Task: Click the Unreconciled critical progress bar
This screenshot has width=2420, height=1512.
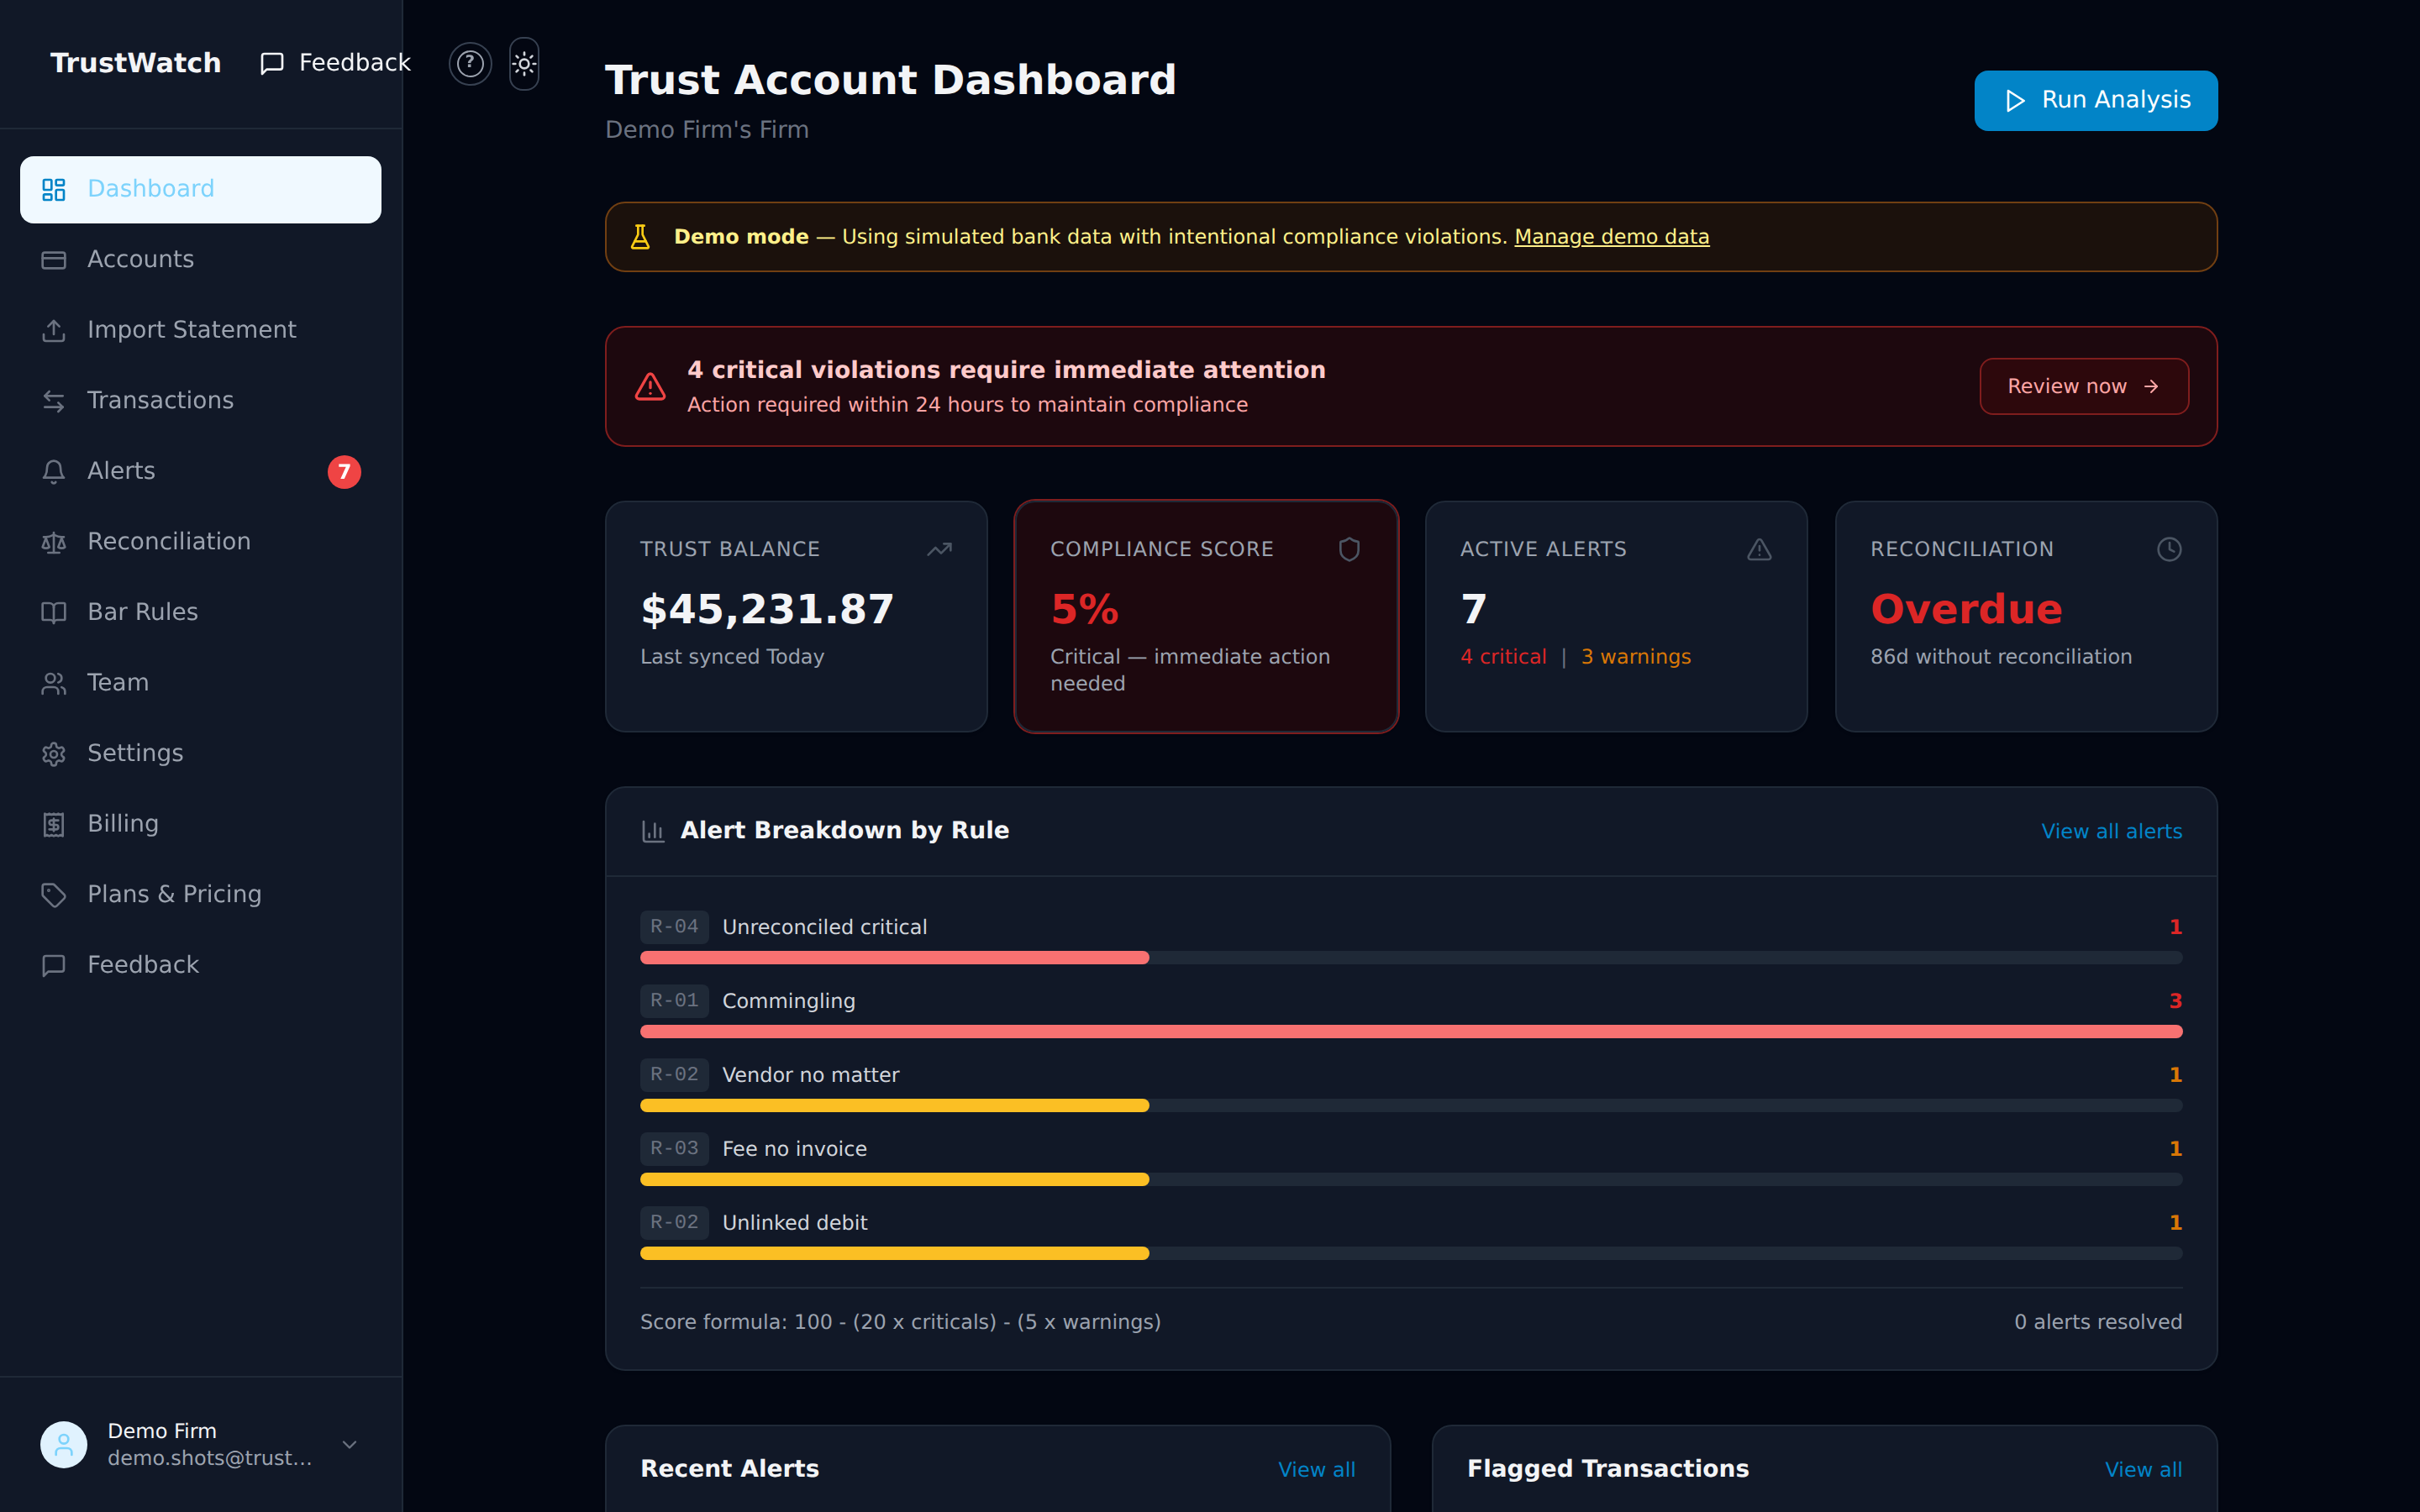Action: [x=1411, y=958]
